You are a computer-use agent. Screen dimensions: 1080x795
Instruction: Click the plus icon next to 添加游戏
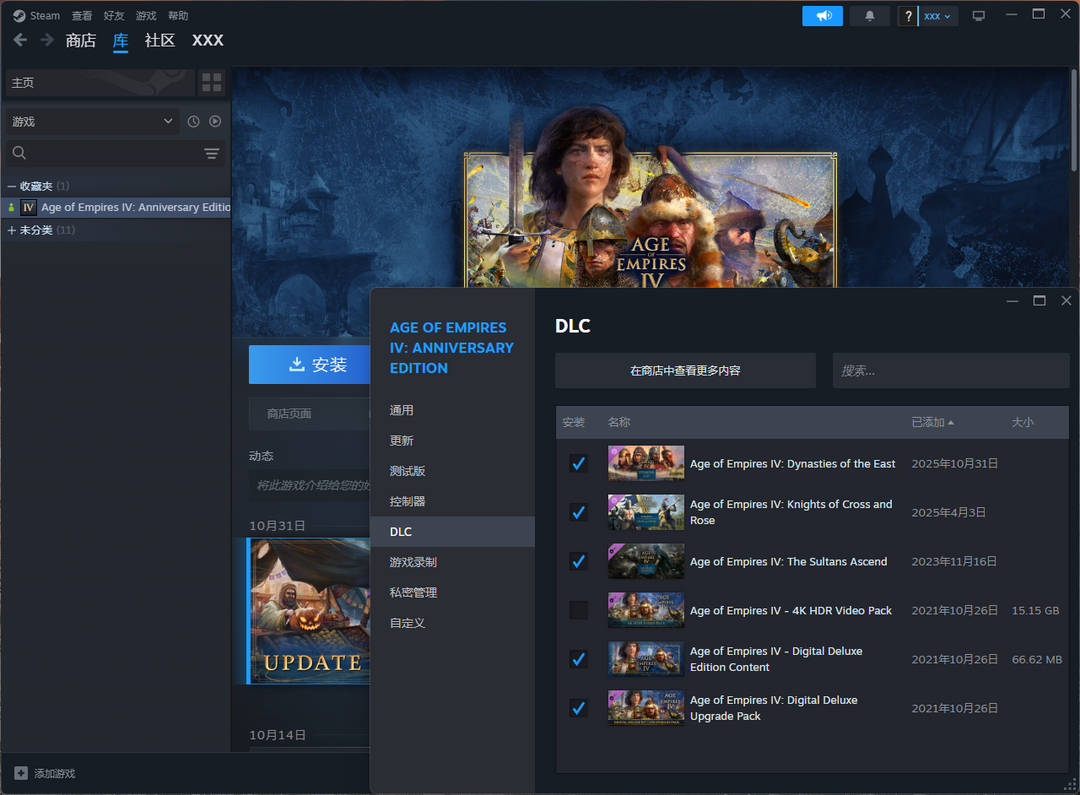[x=21, y=773]
